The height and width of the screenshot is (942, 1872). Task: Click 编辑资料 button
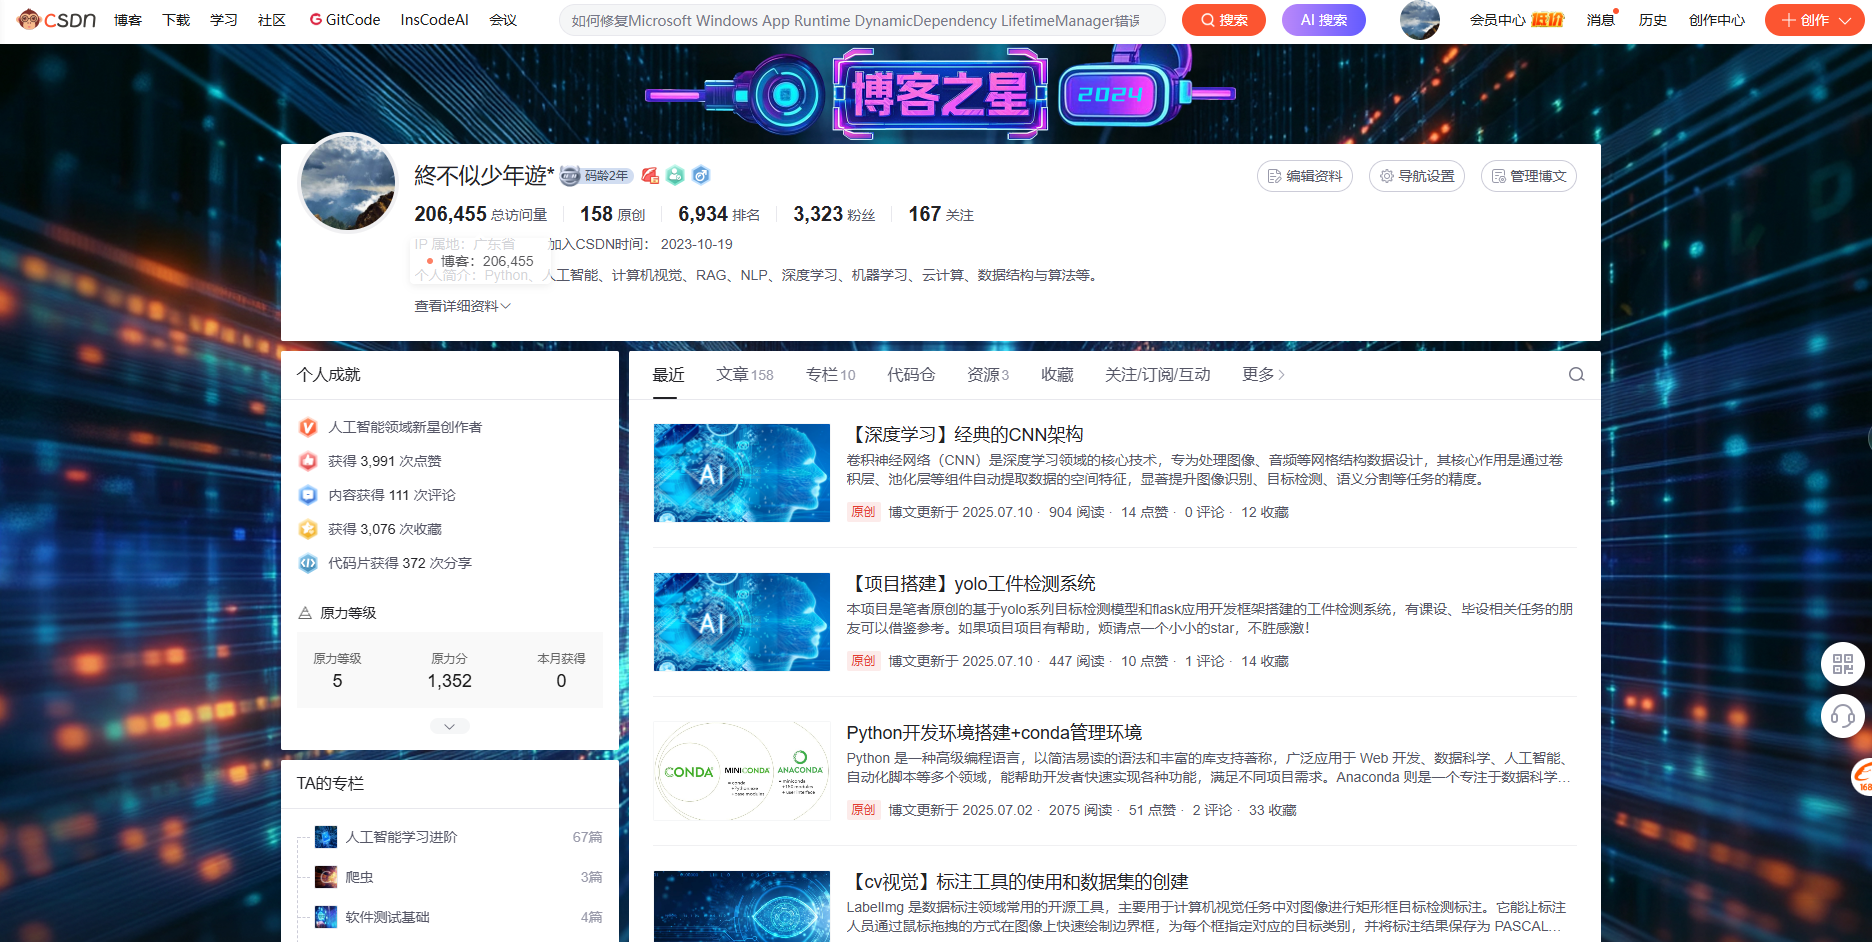(x=1305, y=176)
